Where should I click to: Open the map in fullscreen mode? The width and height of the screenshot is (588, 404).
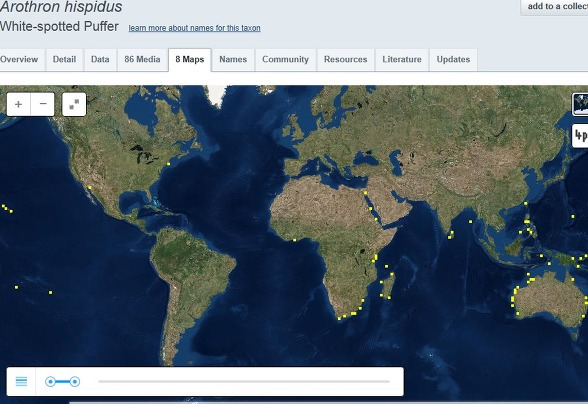[74, 104]
